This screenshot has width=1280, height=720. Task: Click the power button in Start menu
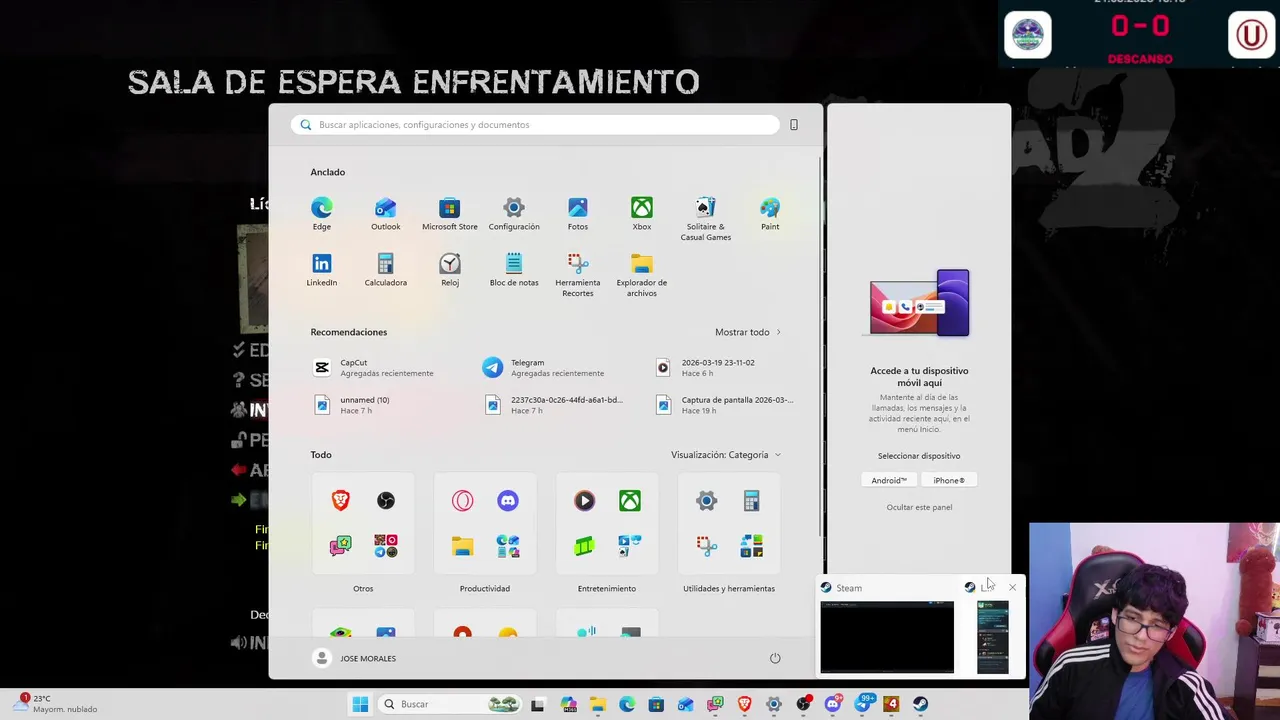click(x=775, y=658)
